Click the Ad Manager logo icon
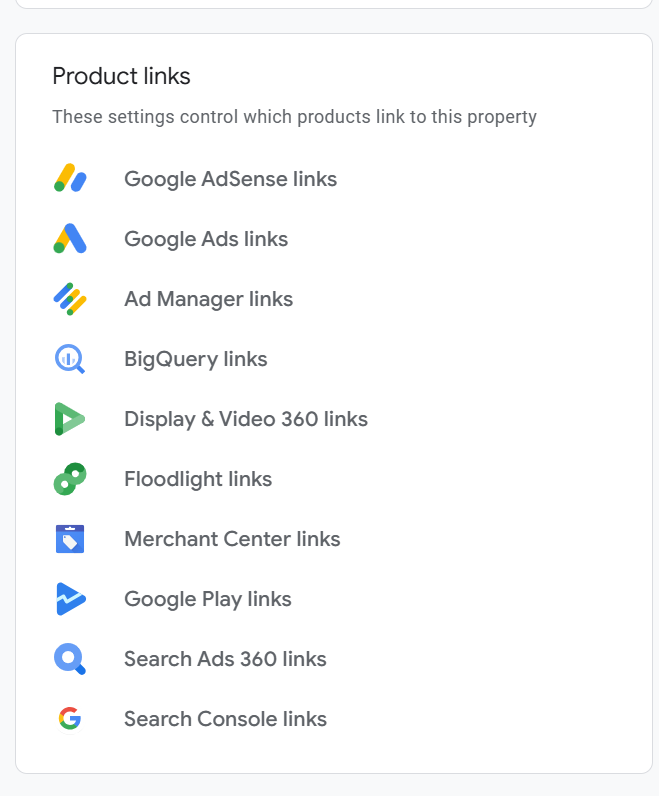659x796 pixels. [70, 298]
